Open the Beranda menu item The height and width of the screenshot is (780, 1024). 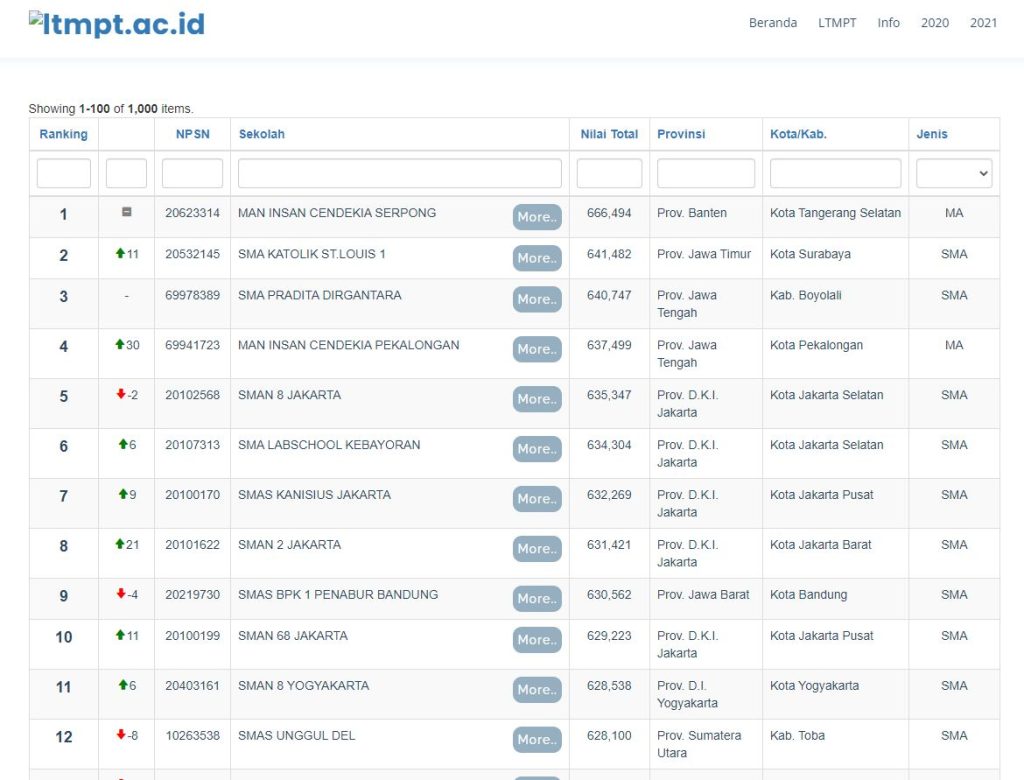[x=773, y=23]
